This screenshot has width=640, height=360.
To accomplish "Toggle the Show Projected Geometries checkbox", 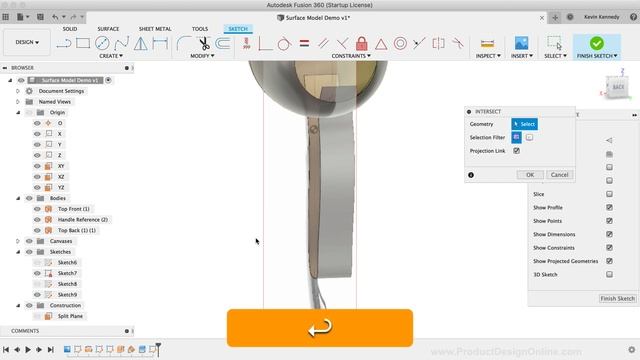I will click(x=609, y=261).
